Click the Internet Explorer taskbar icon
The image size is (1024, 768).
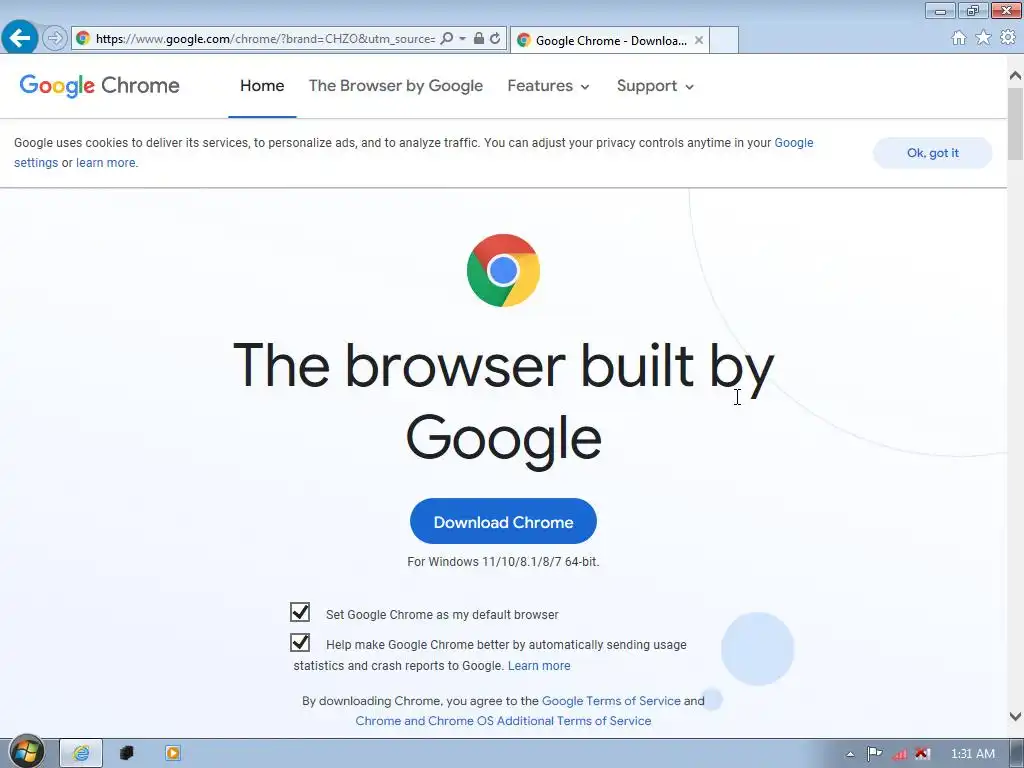[x=81, y=753]
